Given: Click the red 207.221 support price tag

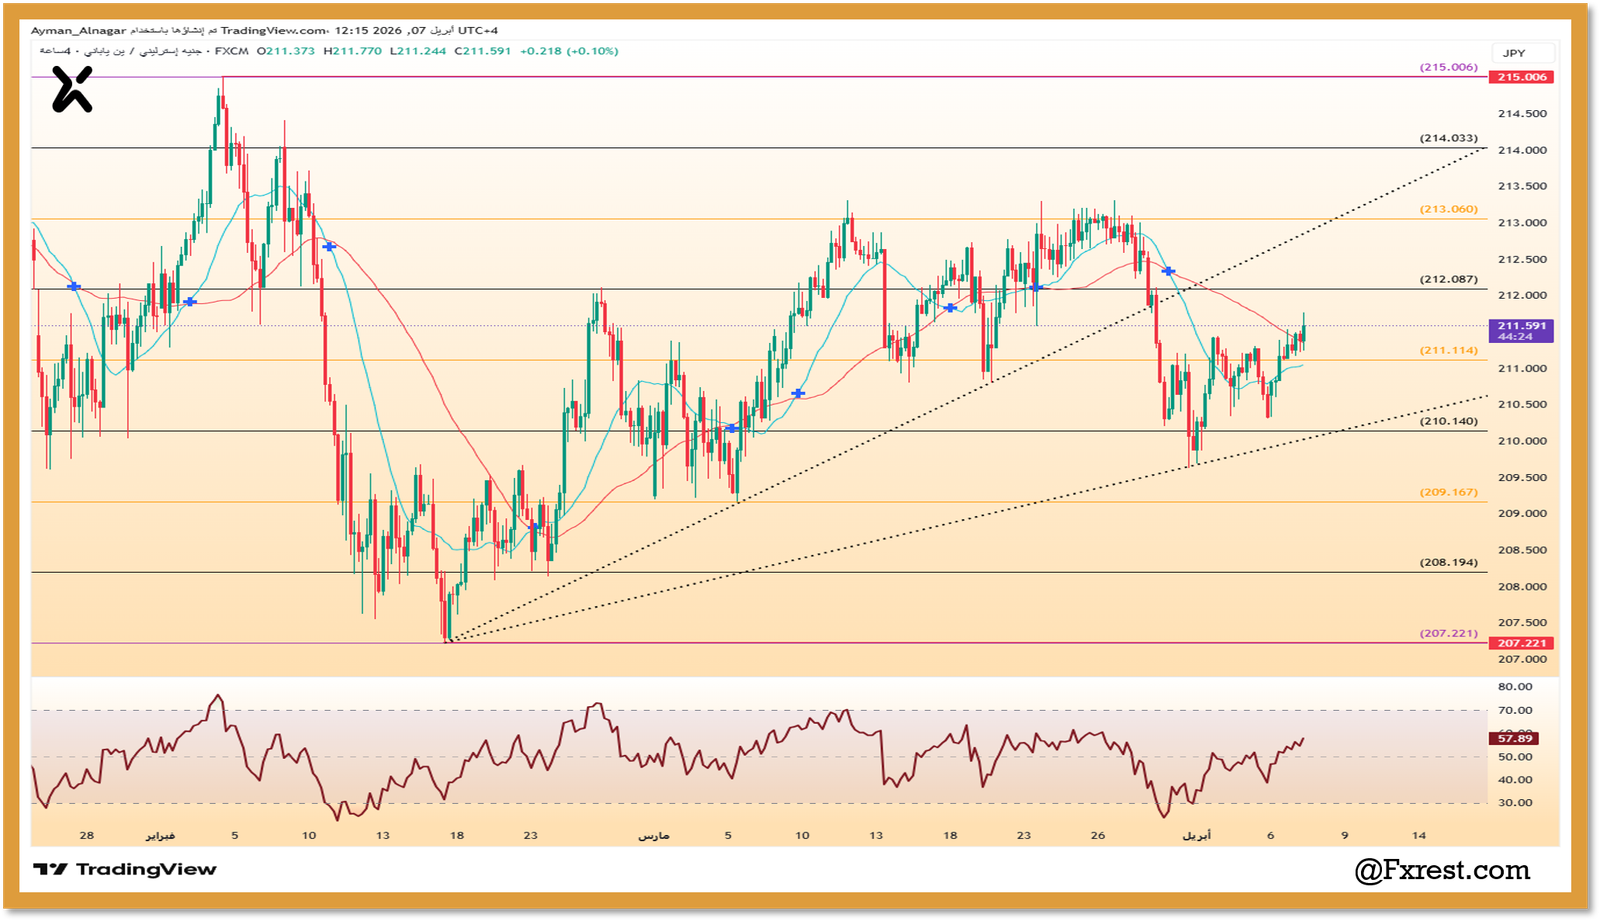Looking at the screenshot, I should click(1521, 644).
